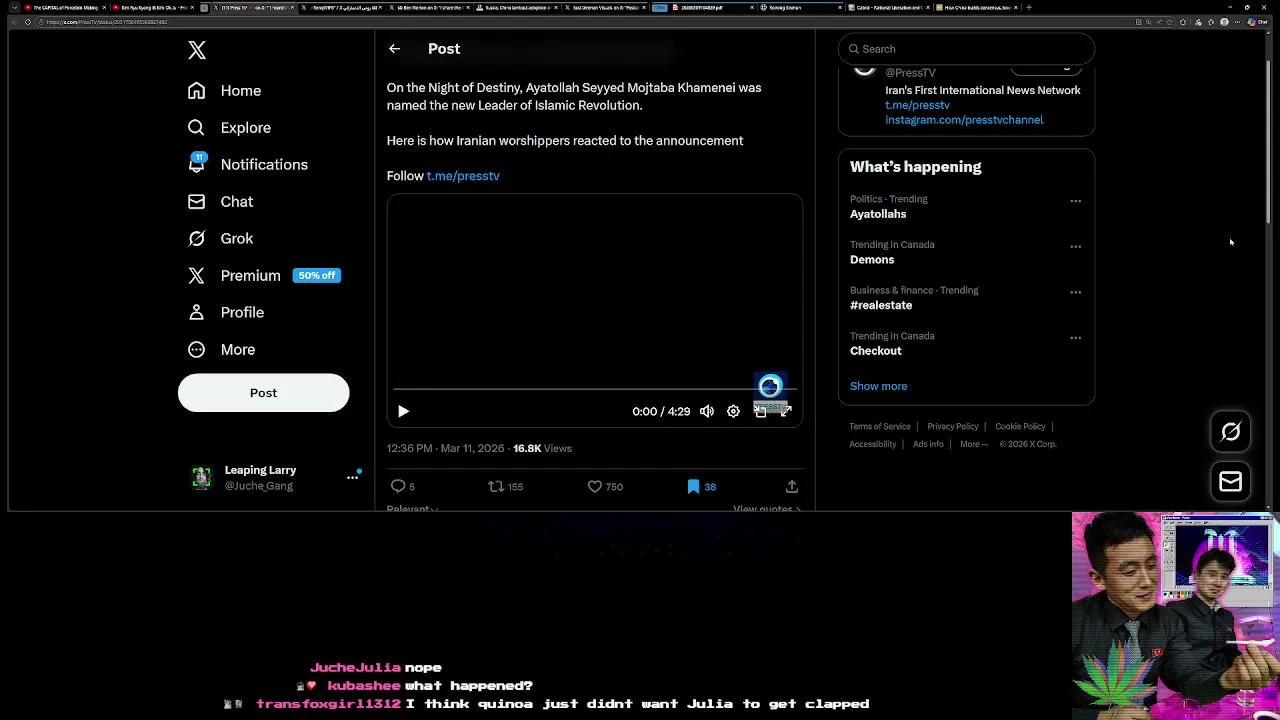Open Ayatollahs trending topic

pyautogui.click(x=878, y=214)
